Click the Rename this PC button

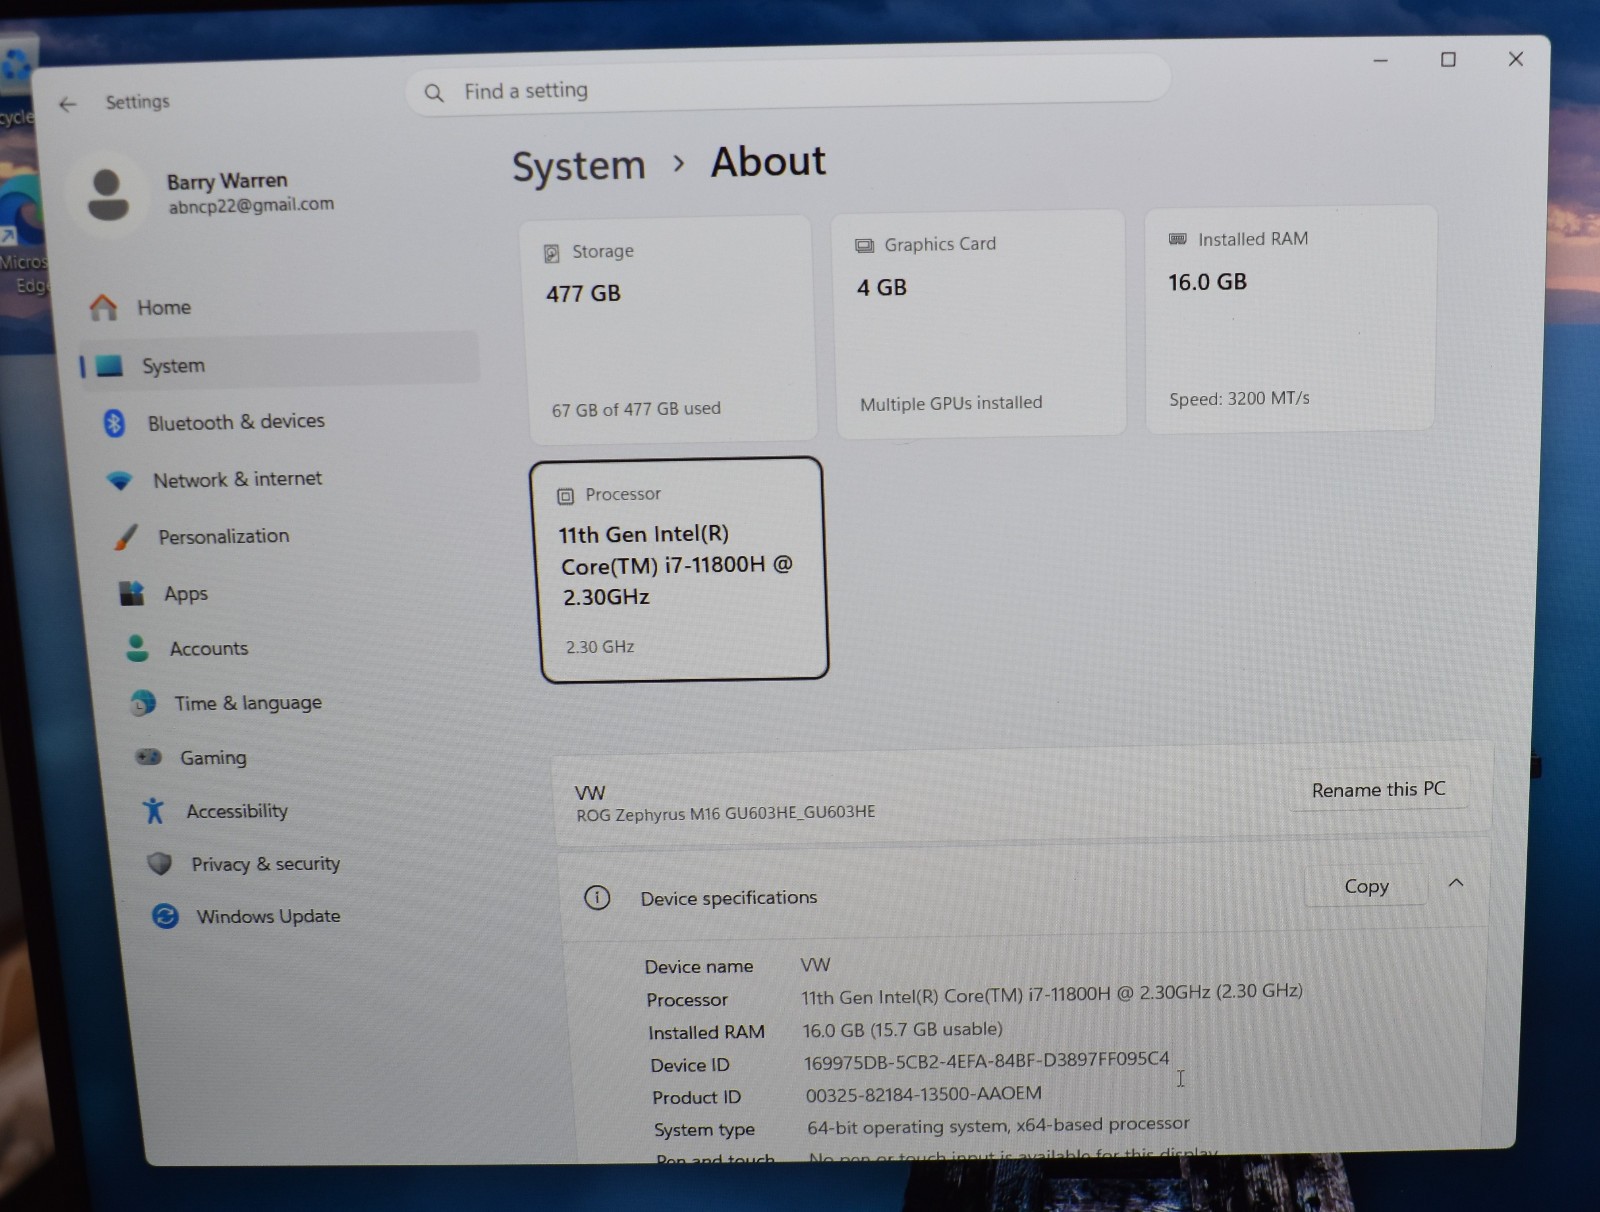[1378, 790]
